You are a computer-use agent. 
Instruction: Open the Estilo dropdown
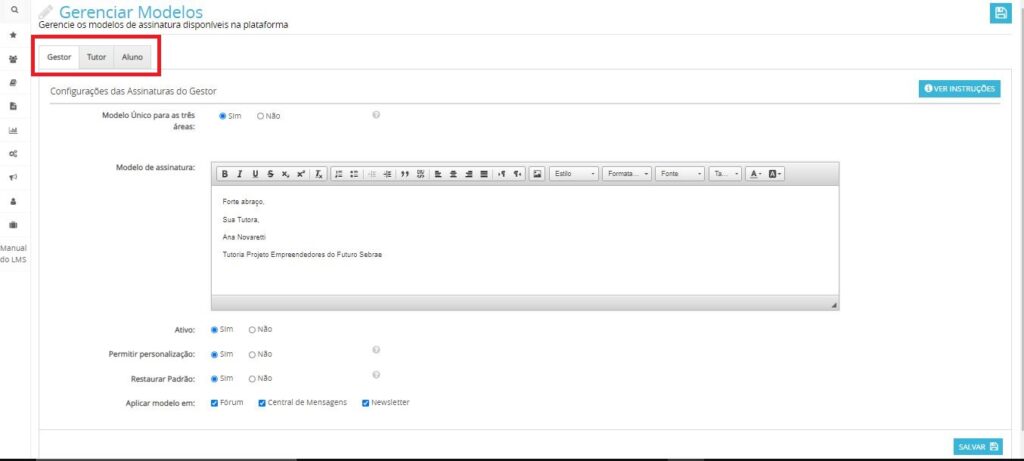click(575, 174)
